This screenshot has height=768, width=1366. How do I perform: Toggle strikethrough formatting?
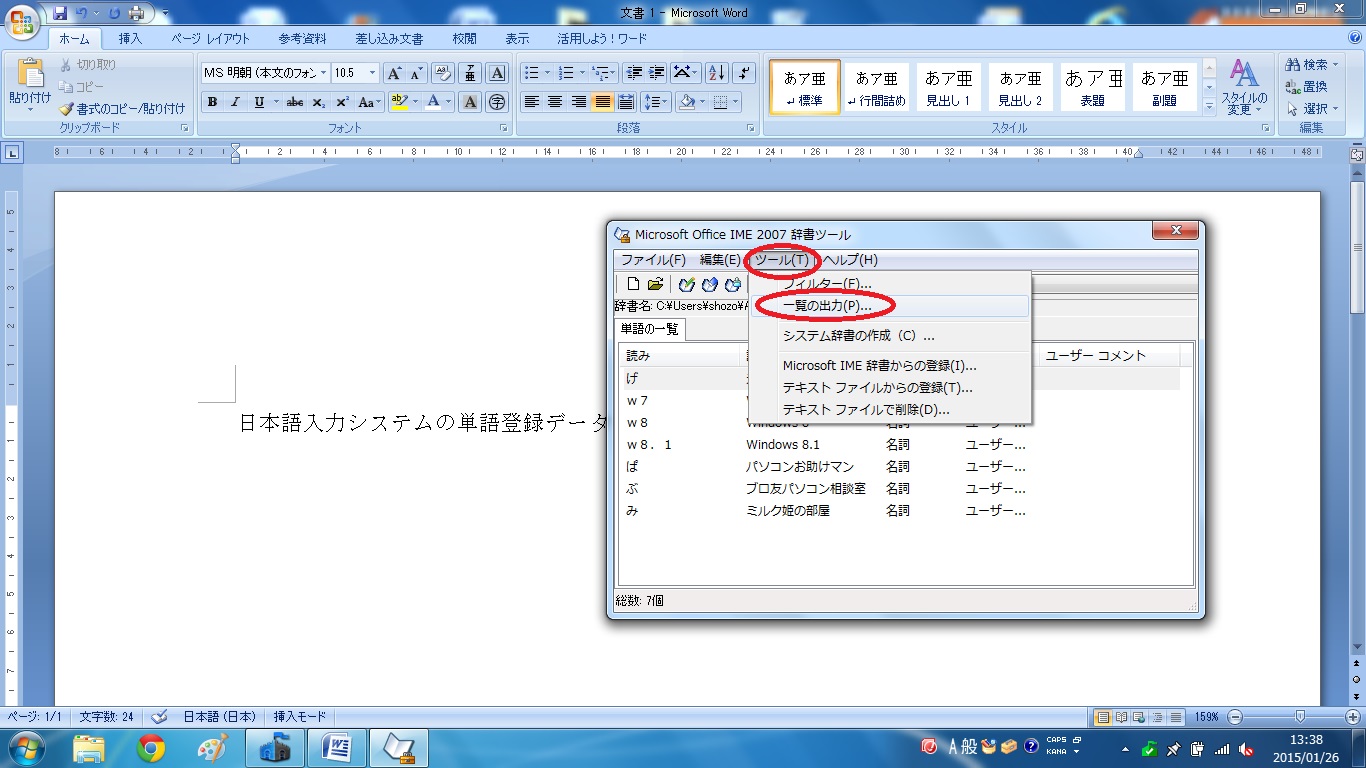(295, 102)
